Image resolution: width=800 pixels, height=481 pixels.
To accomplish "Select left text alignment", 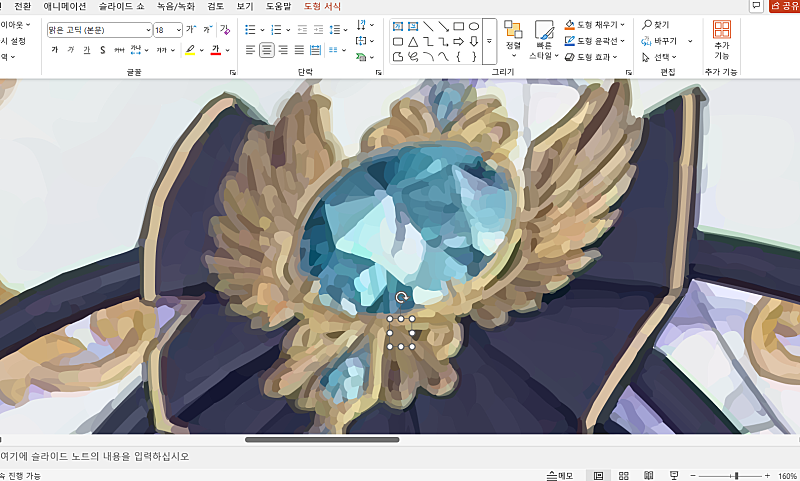I will (x=250, y=50).
